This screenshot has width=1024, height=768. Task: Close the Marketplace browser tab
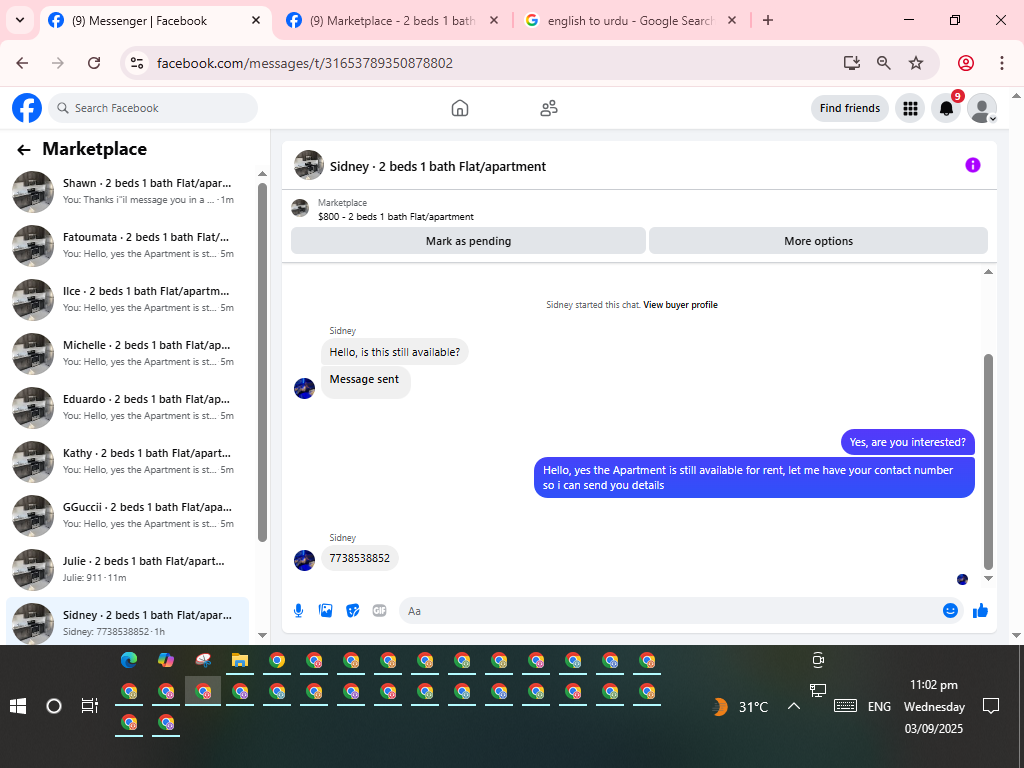[494, 20]
